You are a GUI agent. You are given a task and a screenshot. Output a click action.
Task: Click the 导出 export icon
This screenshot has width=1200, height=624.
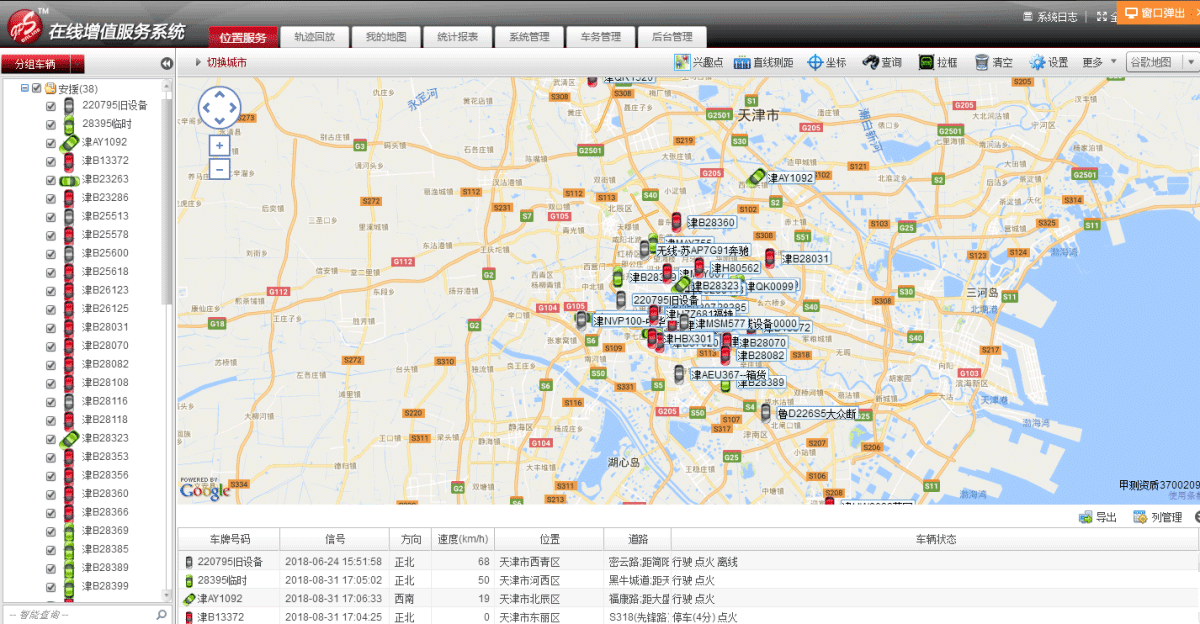click(x=1098, y=517)
